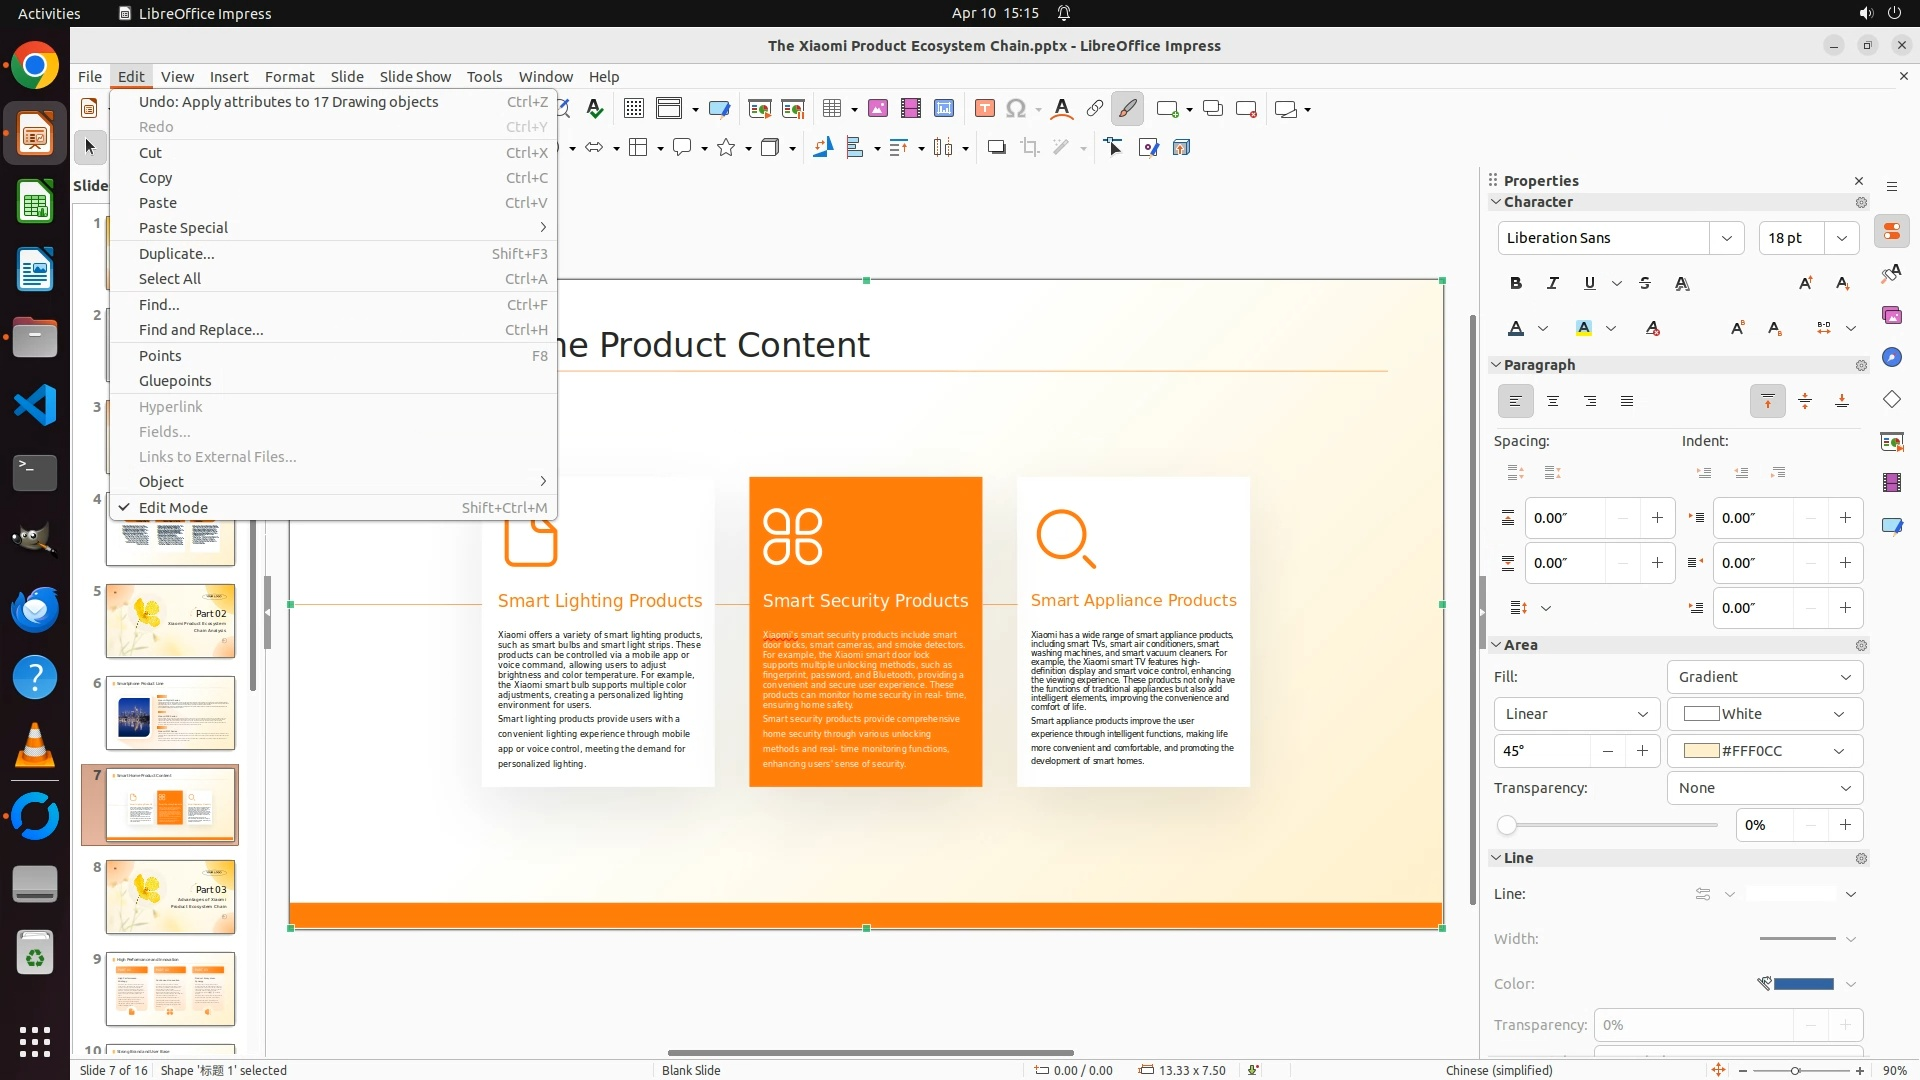Toggle Italic in Character panel
Screen dimensions: 1920x1080
(x=1553, y=284)
